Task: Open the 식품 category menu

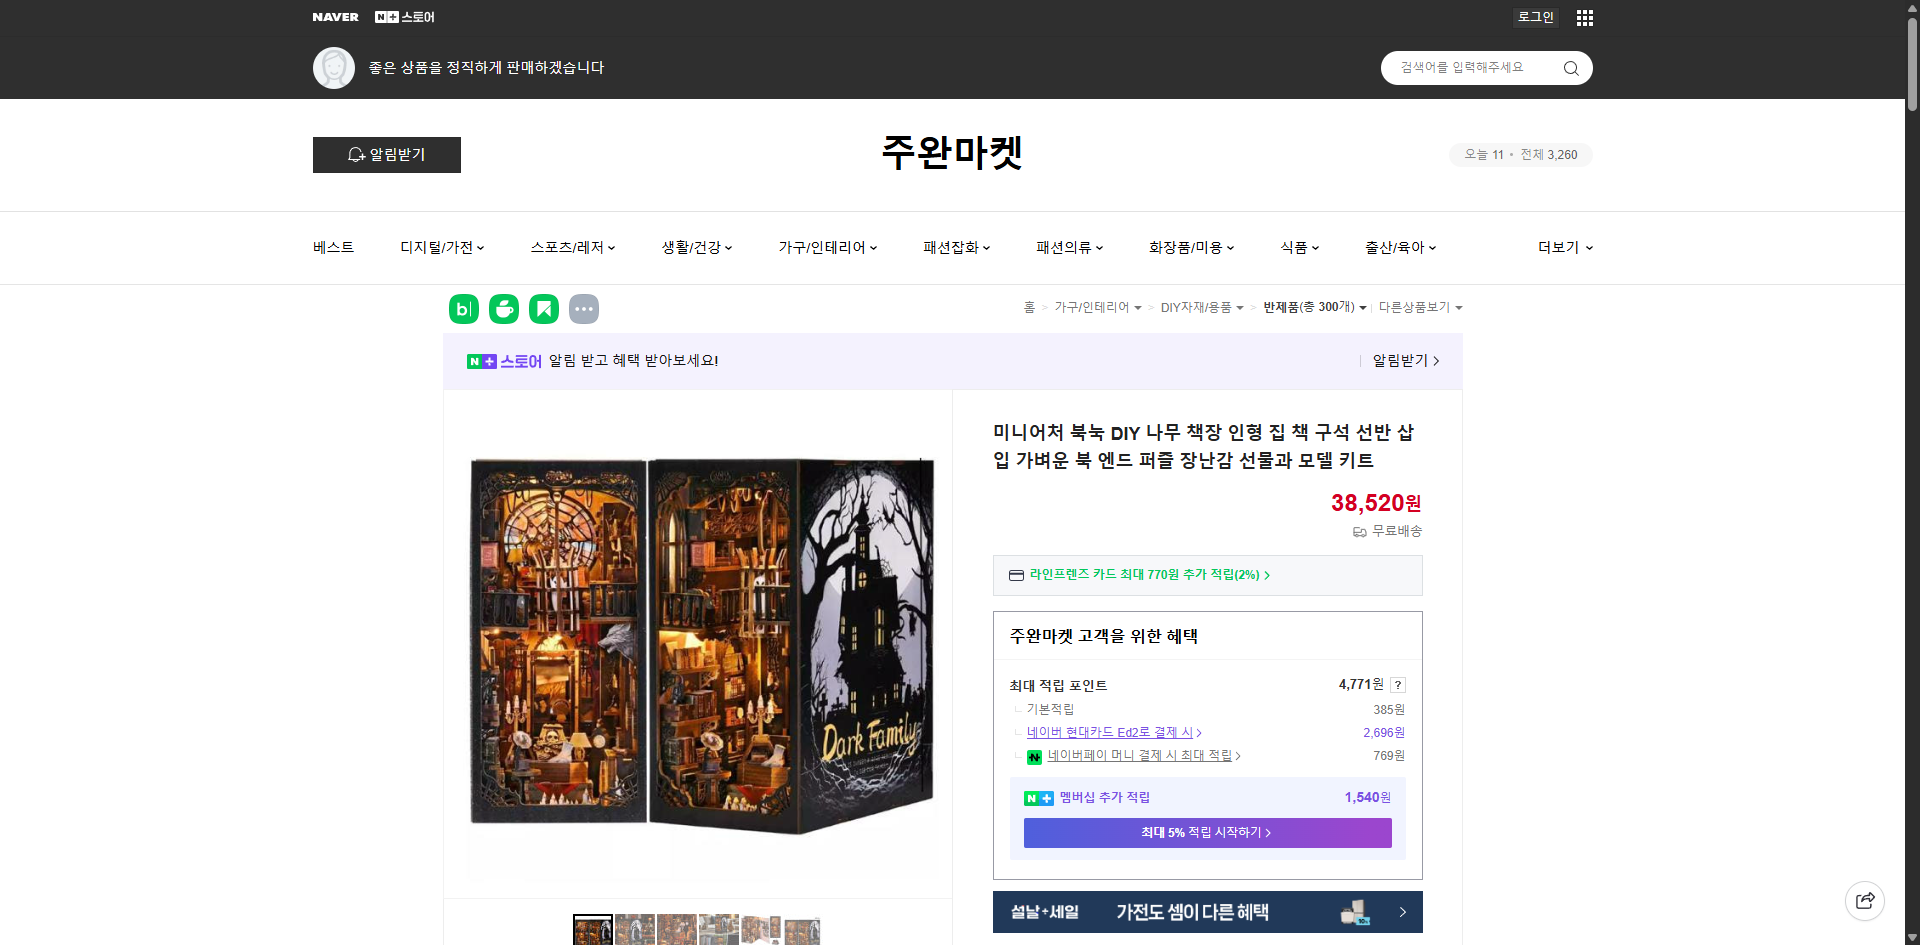Action: click(1297, 247)
